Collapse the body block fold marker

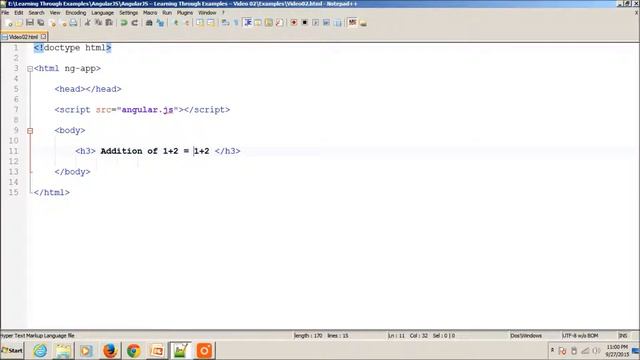pyautogui.click(x=30, y=131)
